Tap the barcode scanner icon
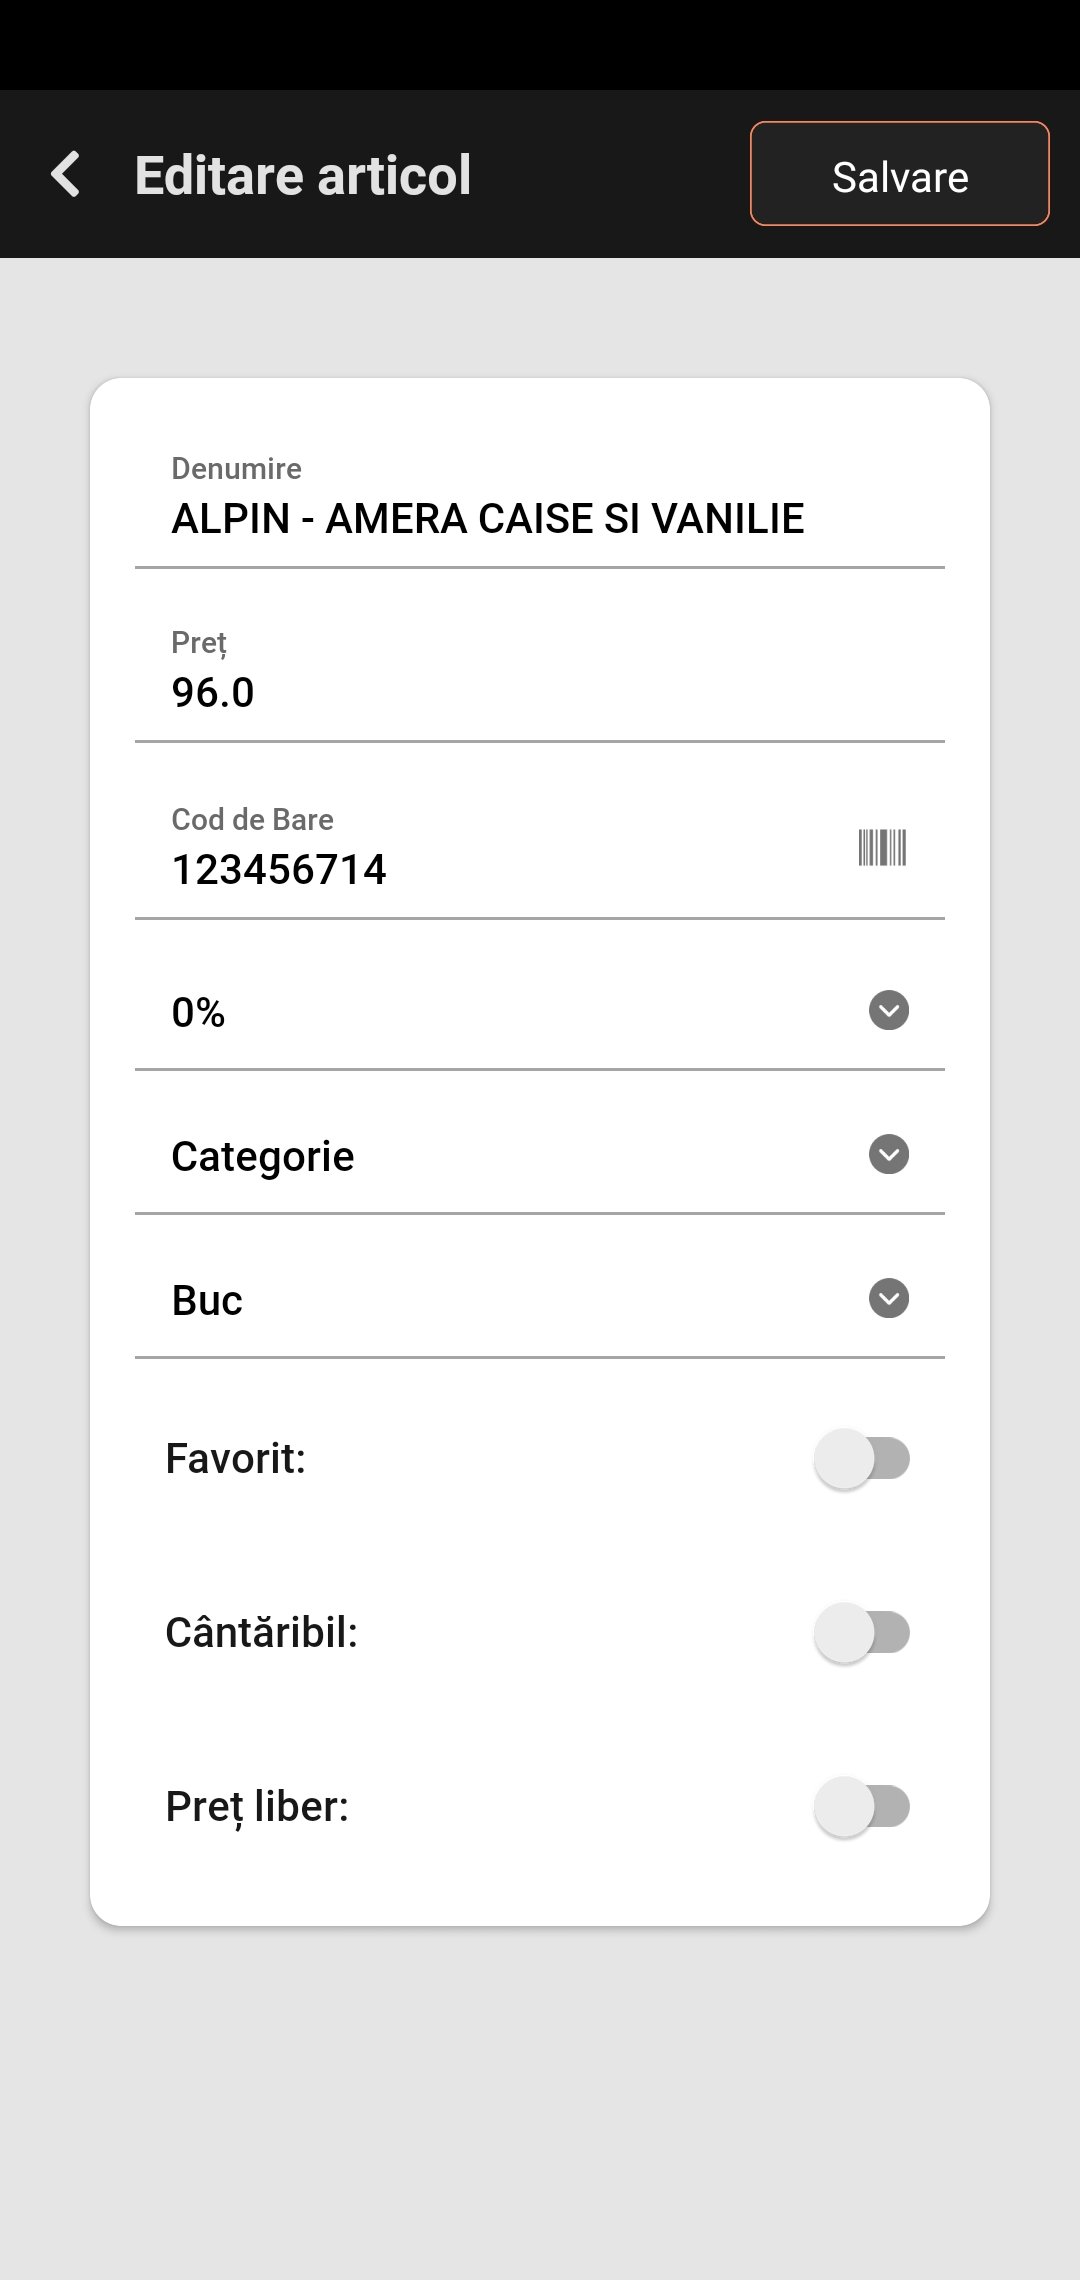The width and height of the screenshot is (1080, 2280). 882,848
